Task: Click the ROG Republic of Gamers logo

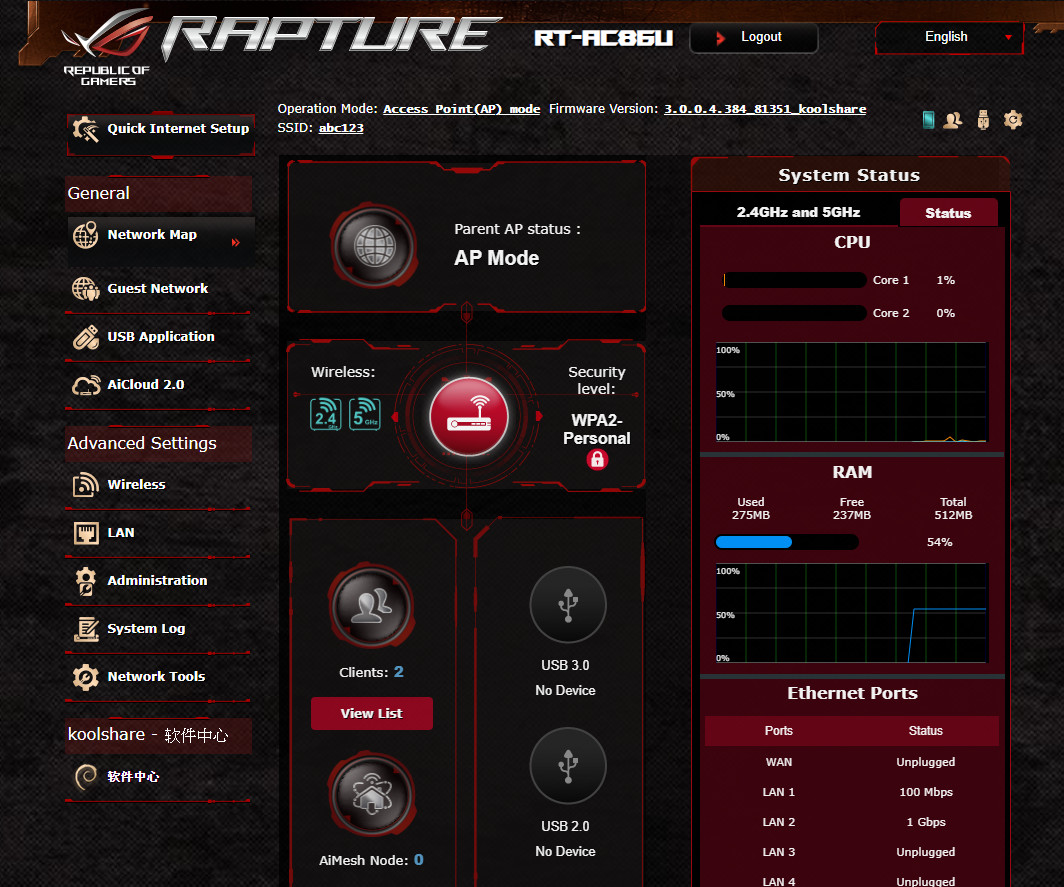Action: tap(107, 46)
